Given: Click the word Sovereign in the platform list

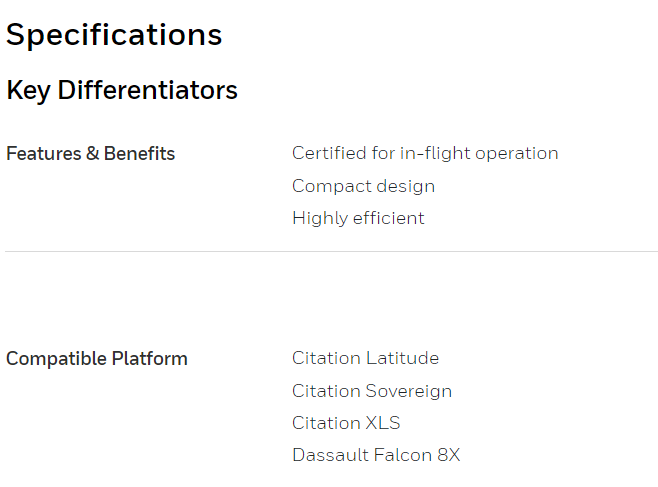Looking at the screenshot, I should tap(409, 391).
